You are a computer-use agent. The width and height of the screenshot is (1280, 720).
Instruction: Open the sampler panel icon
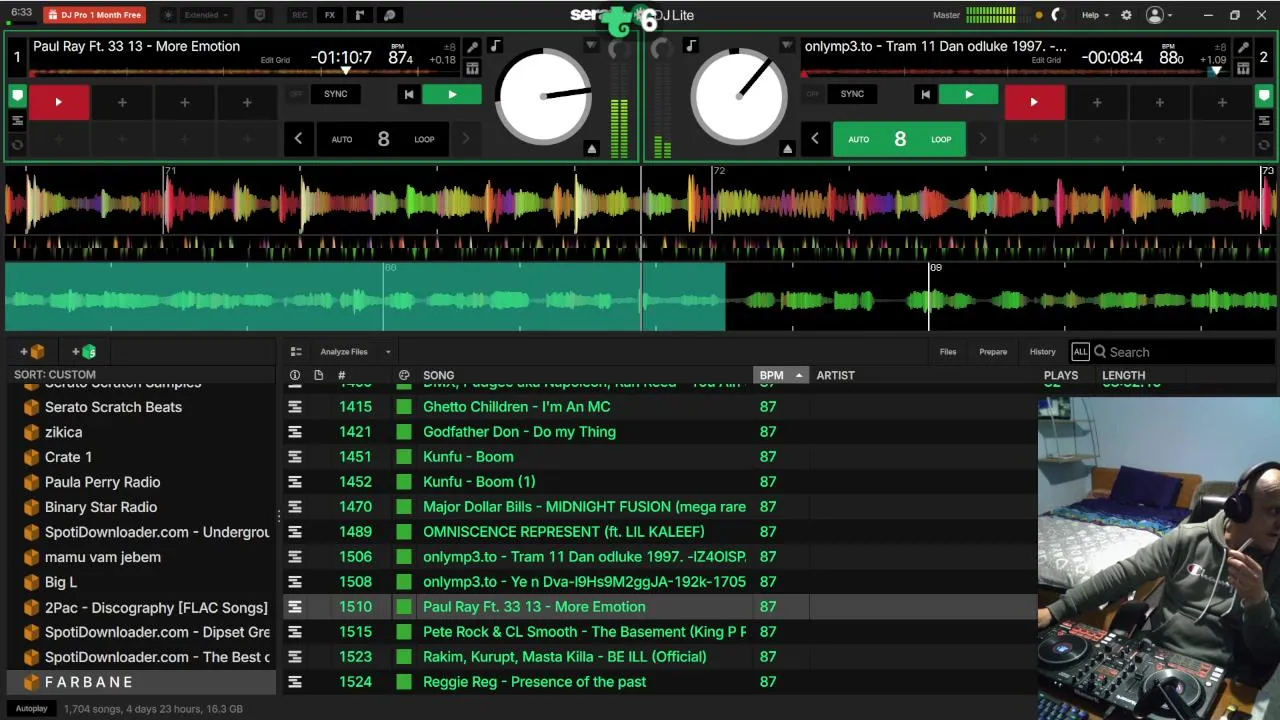(360, 15)
